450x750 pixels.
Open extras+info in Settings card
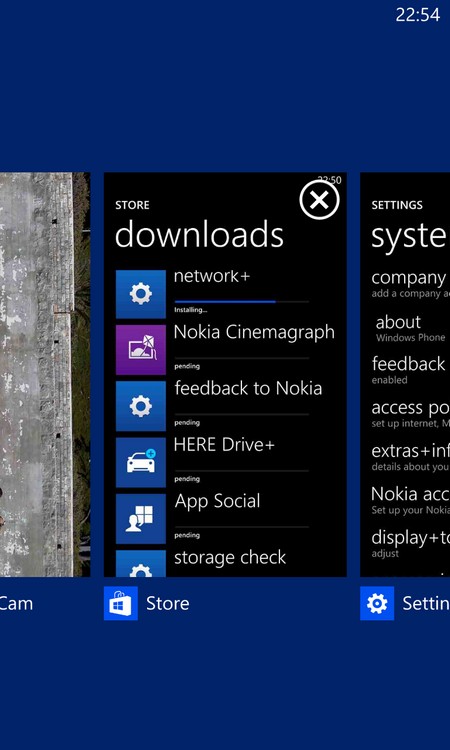click(410, 457)
